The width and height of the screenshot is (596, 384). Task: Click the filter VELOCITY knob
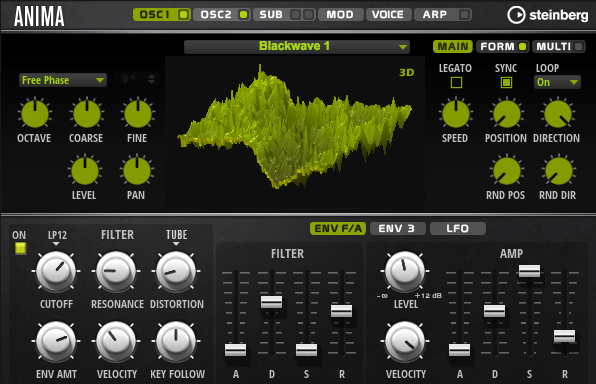116,341
